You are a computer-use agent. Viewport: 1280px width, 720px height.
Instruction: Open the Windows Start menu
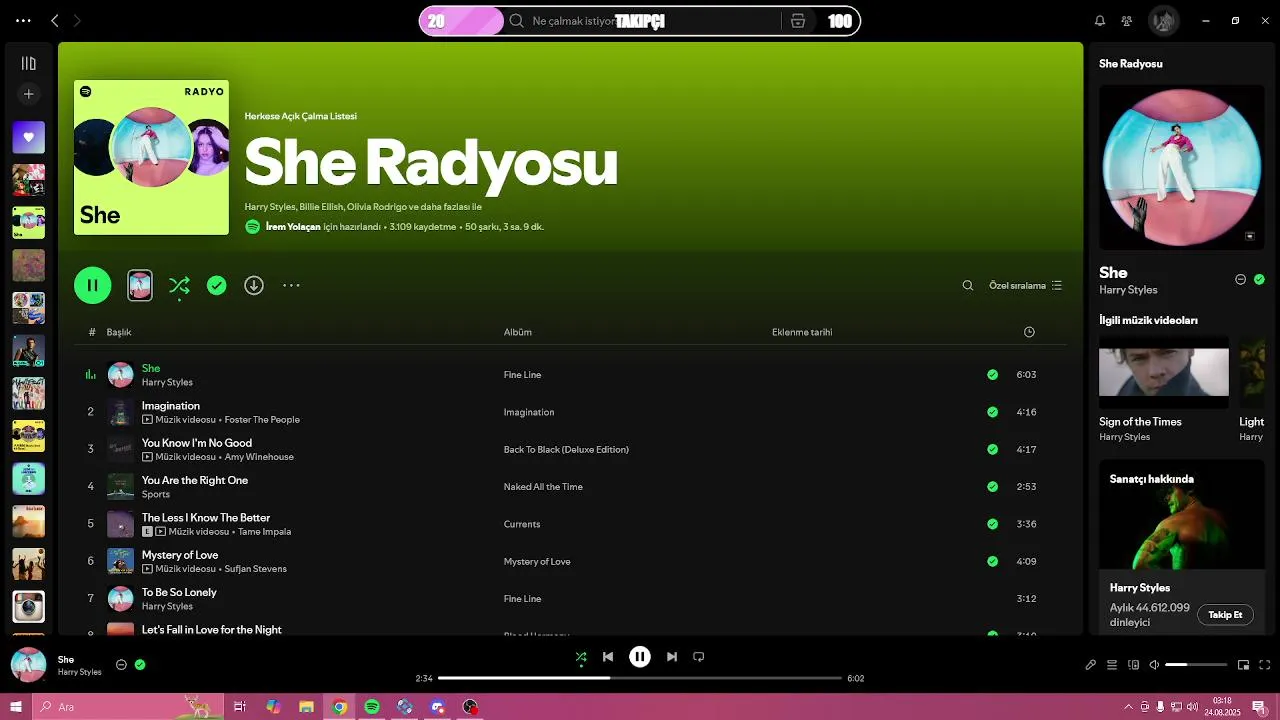click(15, 707)
